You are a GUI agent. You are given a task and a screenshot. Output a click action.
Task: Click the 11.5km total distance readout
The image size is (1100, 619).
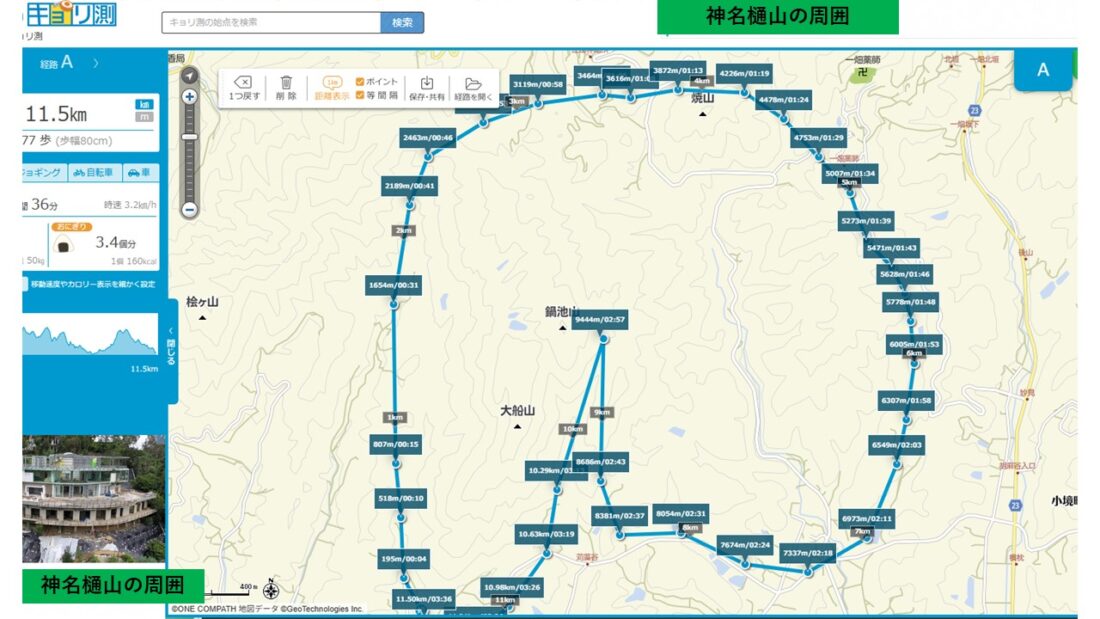(x=56, y=114)
